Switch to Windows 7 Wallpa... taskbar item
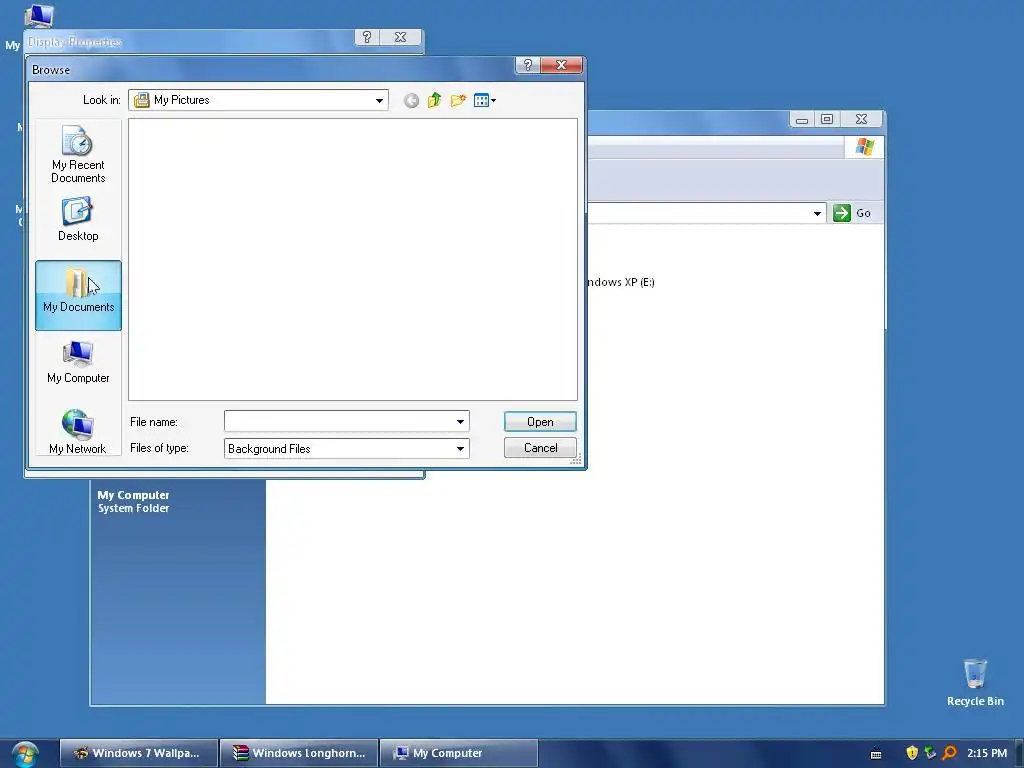Viewport: 1024px width, 768px height. 138,753
